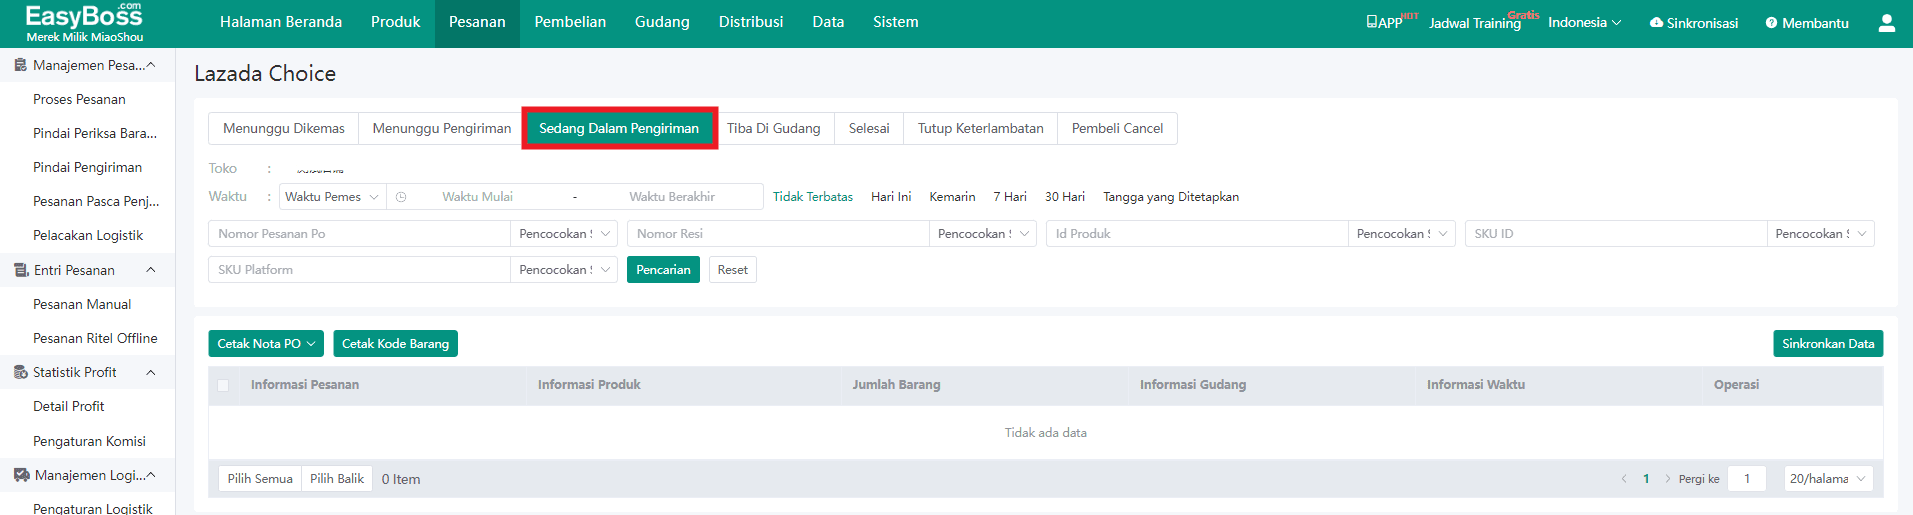Image resolution: width=1913 pixels, height=515 pixels.
Task: Open the user profile avatar icon
Action: coord(1886,22)
